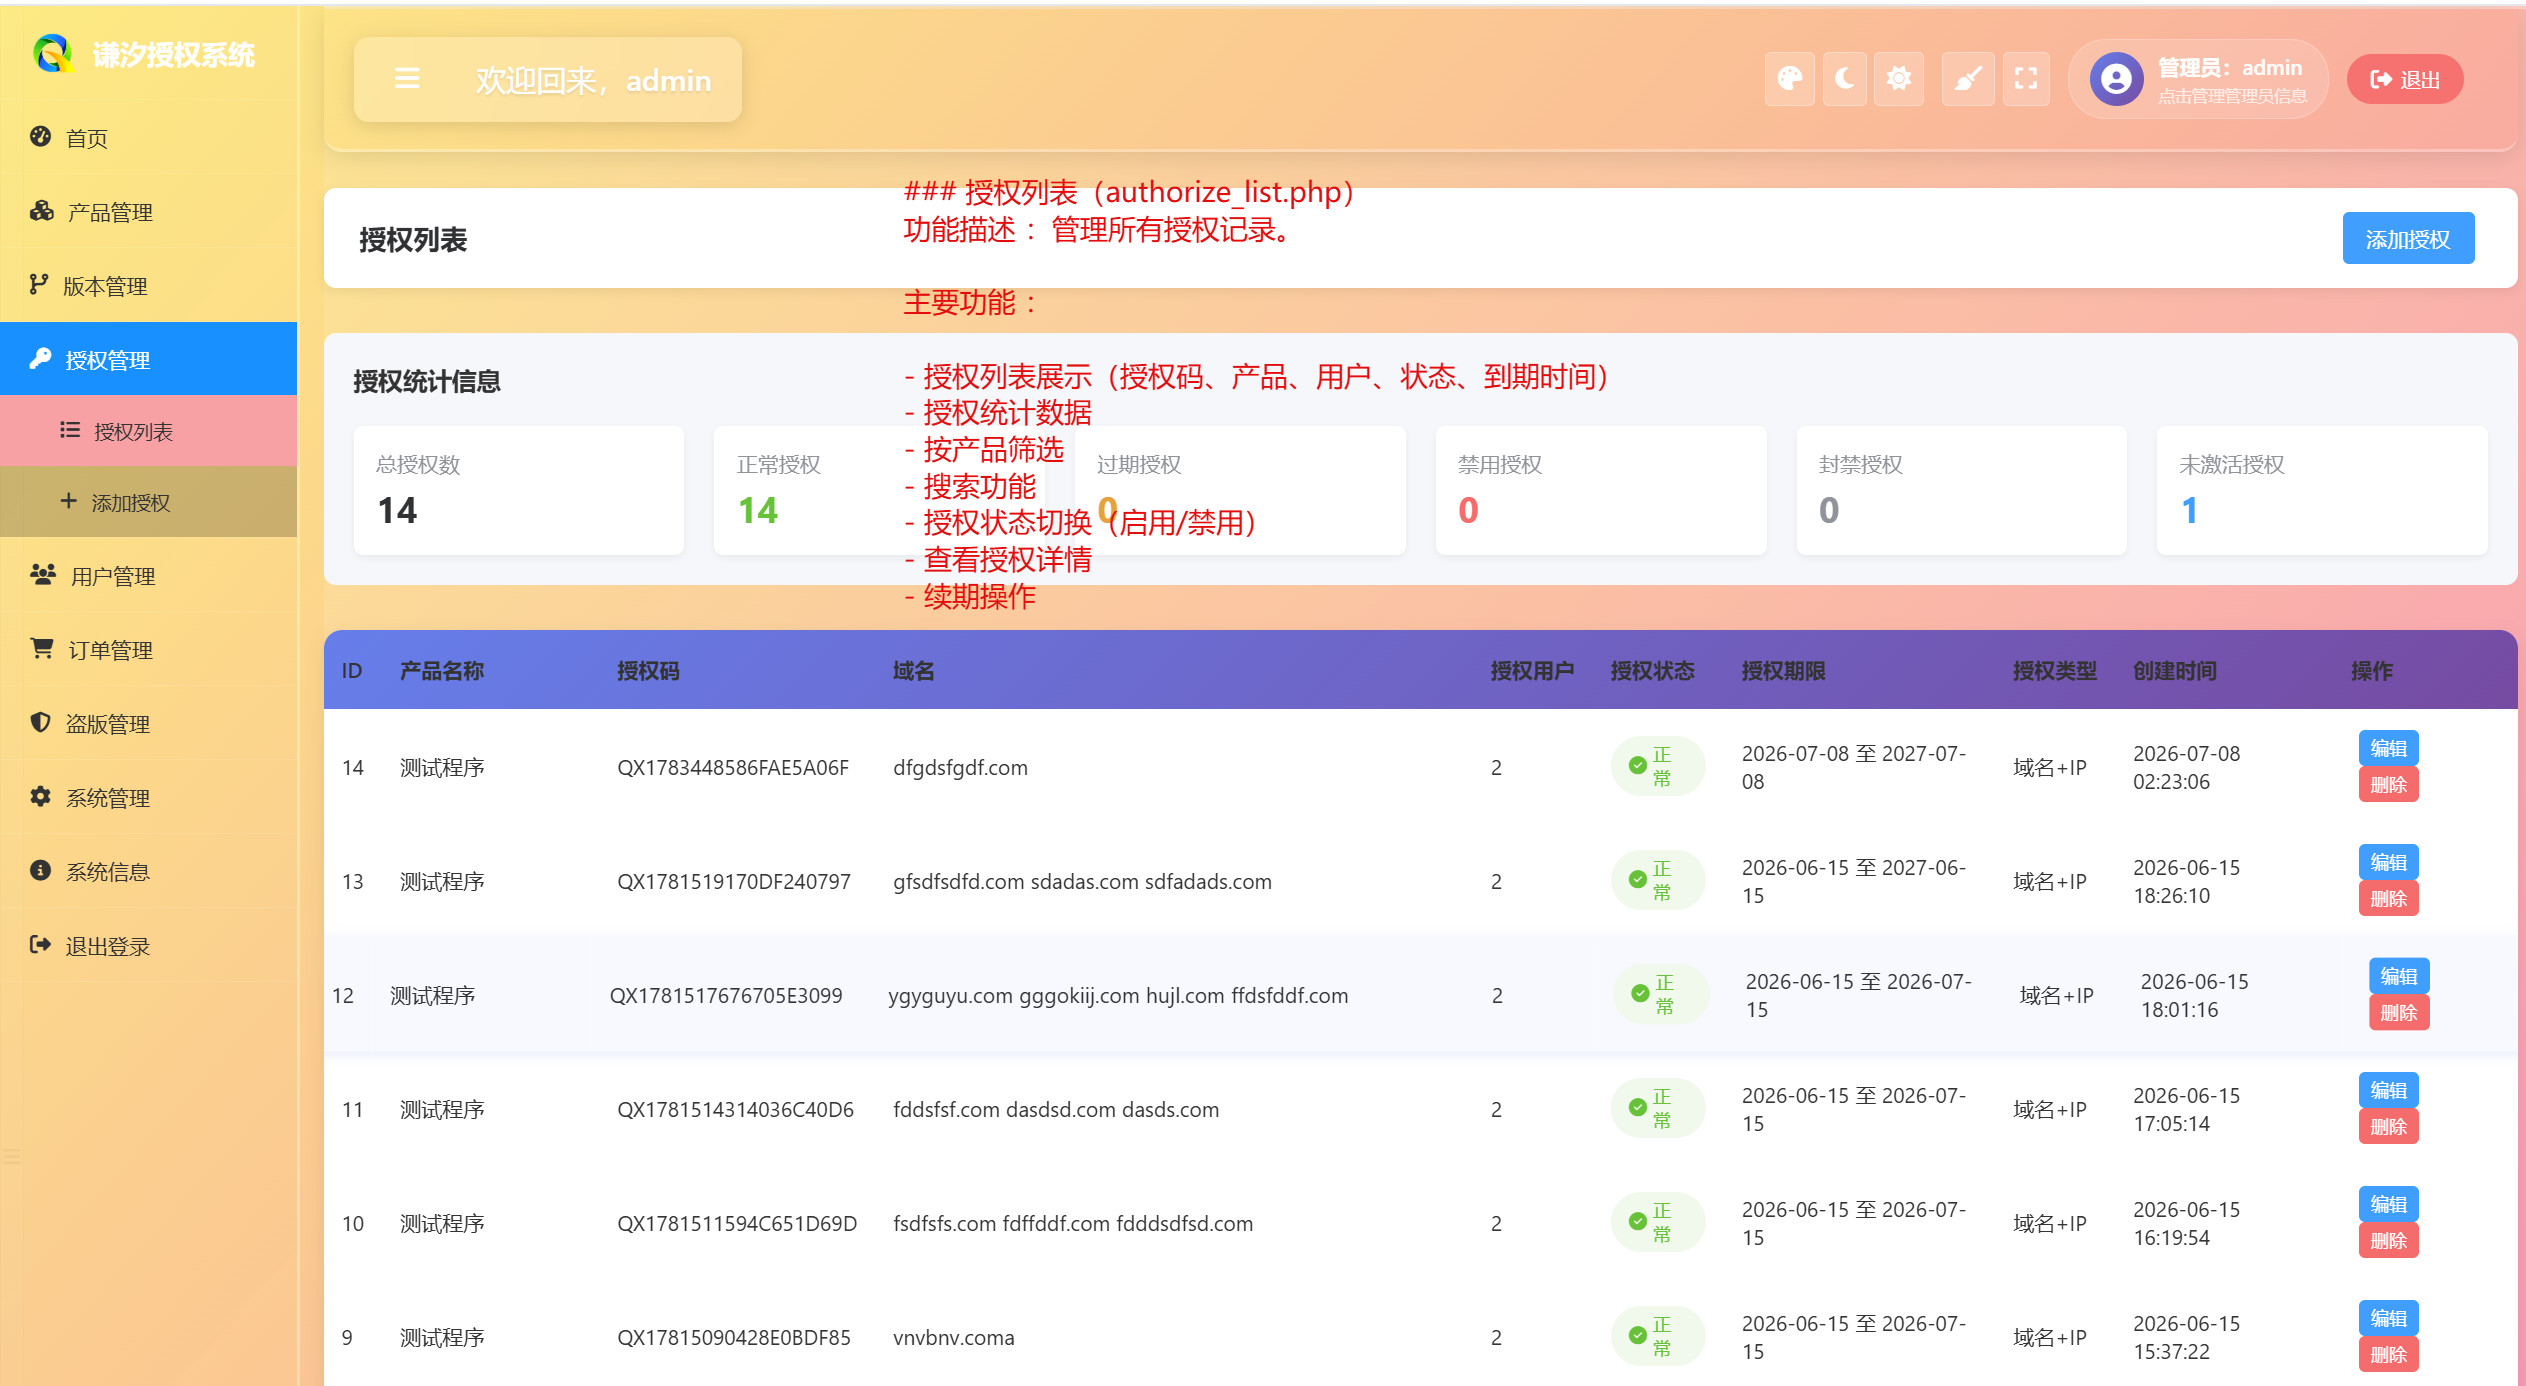Open 系统信息 in the sidebar
Viewport: 2526px width, 1386px height.
click(x=148, y=872)
